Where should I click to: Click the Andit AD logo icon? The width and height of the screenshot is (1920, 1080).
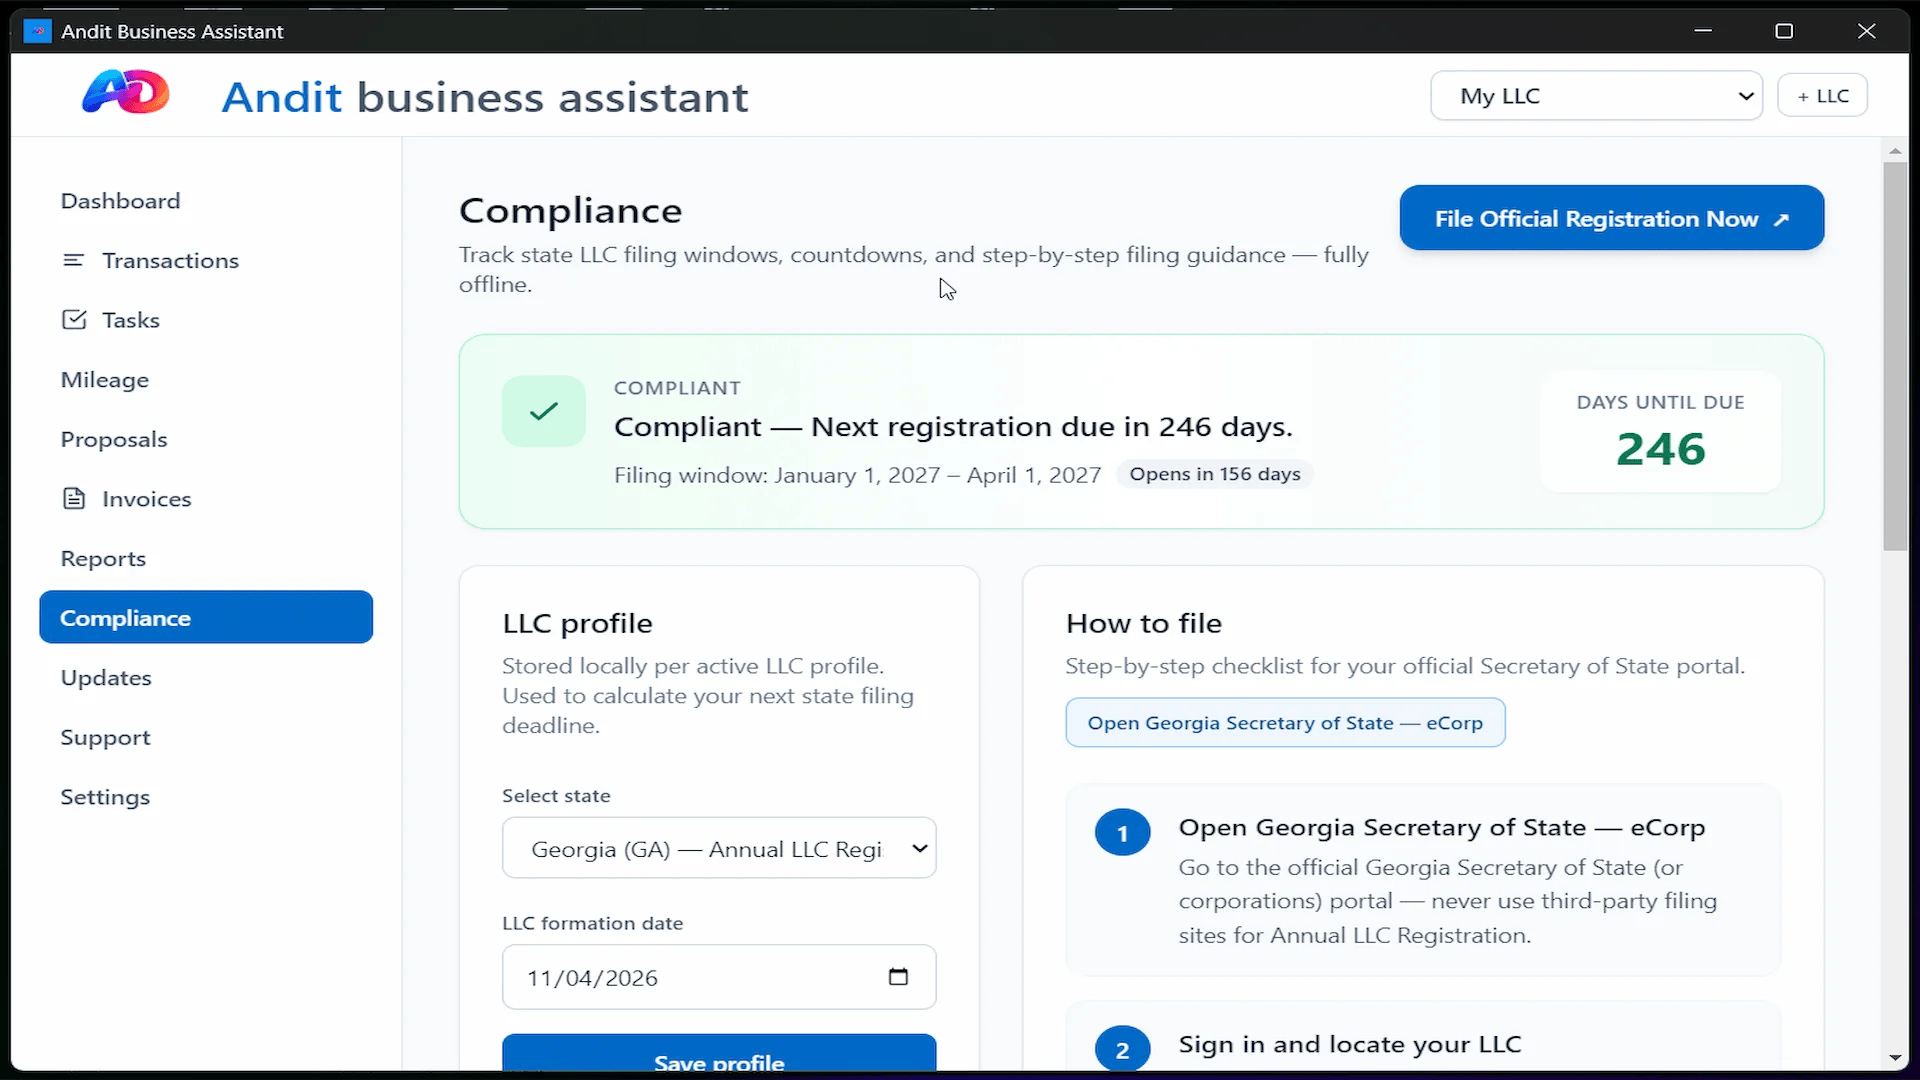[x=126, y=93]
